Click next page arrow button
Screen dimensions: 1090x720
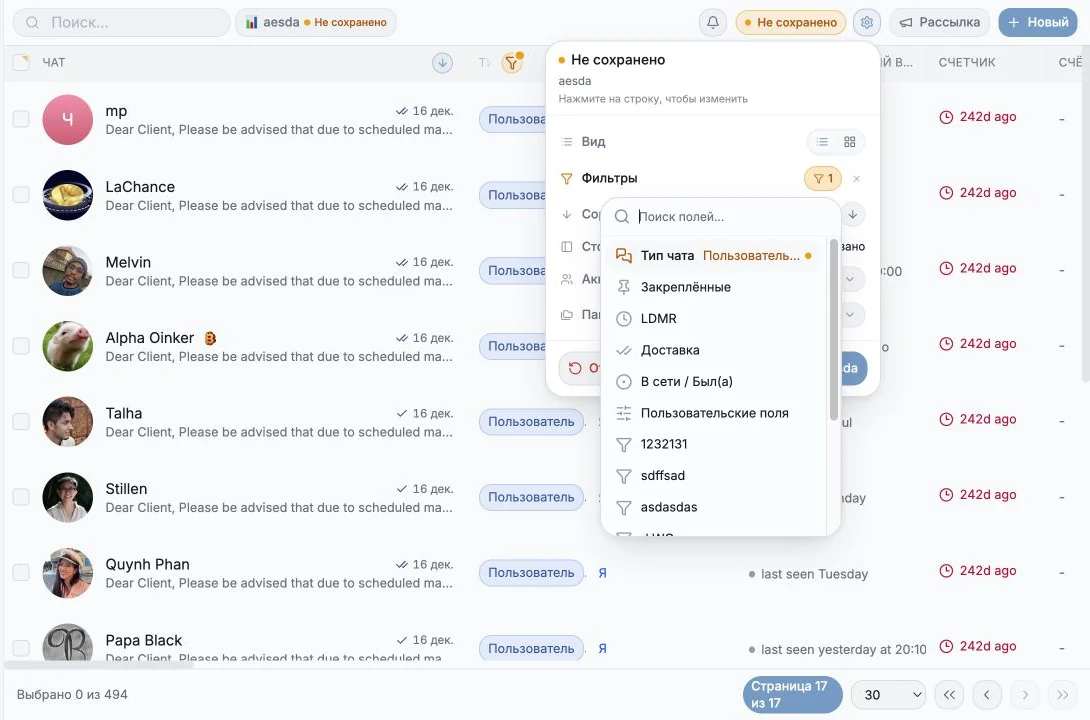1025,694
